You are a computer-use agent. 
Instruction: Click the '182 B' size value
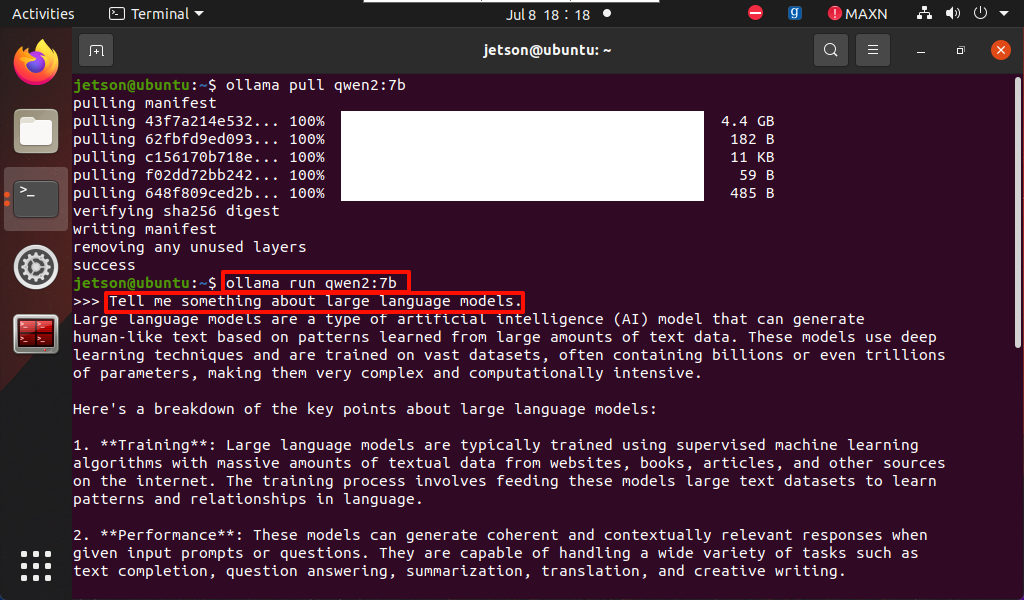752,139
